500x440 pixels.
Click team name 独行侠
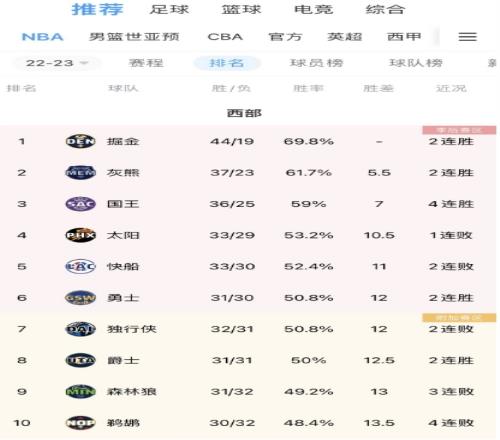132,329
